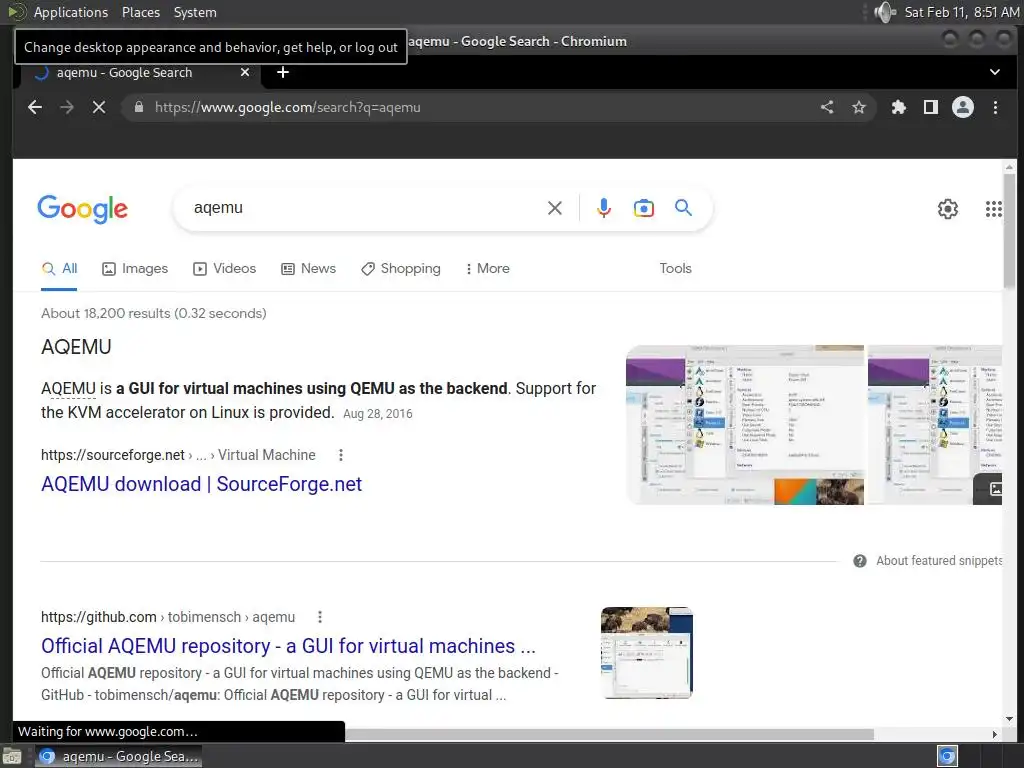Click the scroll up arrow
1024x768 pixels.
(1010, 166)
